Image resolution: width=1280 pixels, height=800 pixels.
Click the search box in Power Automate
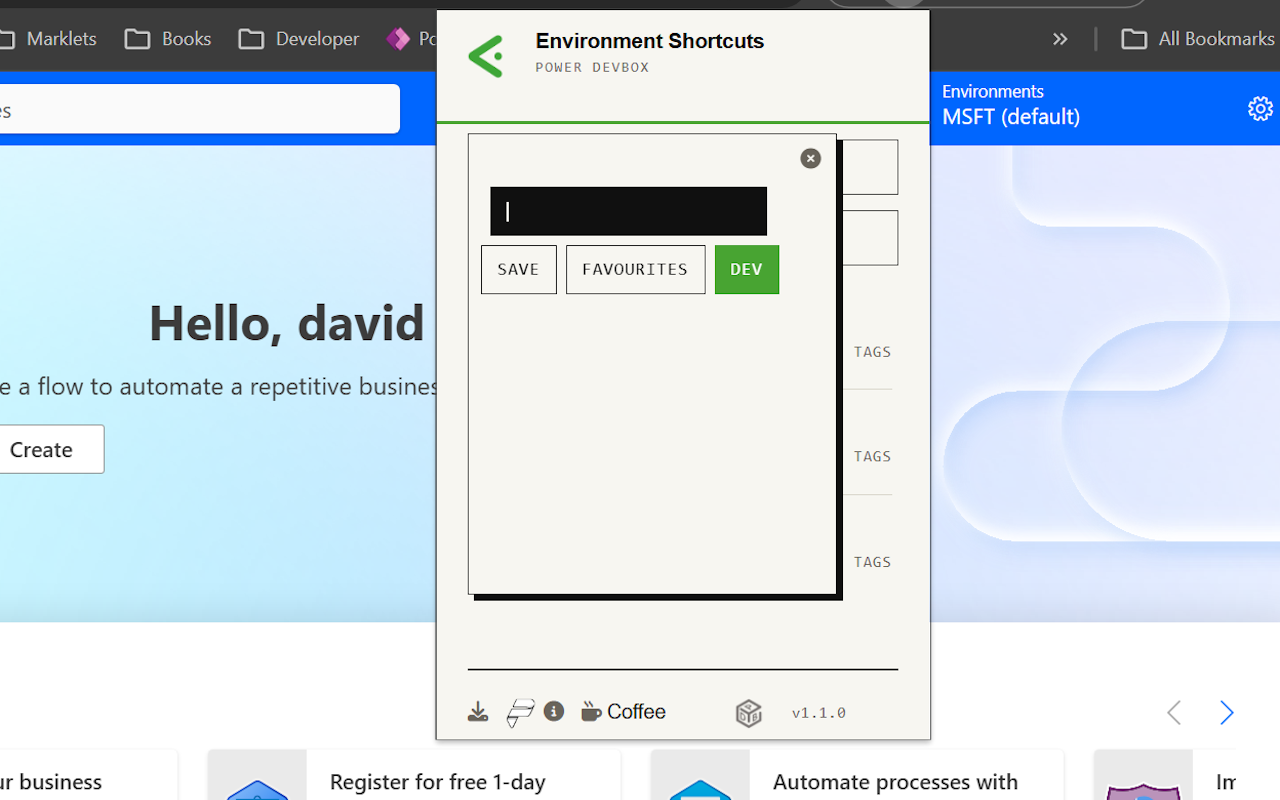(200, 109)
